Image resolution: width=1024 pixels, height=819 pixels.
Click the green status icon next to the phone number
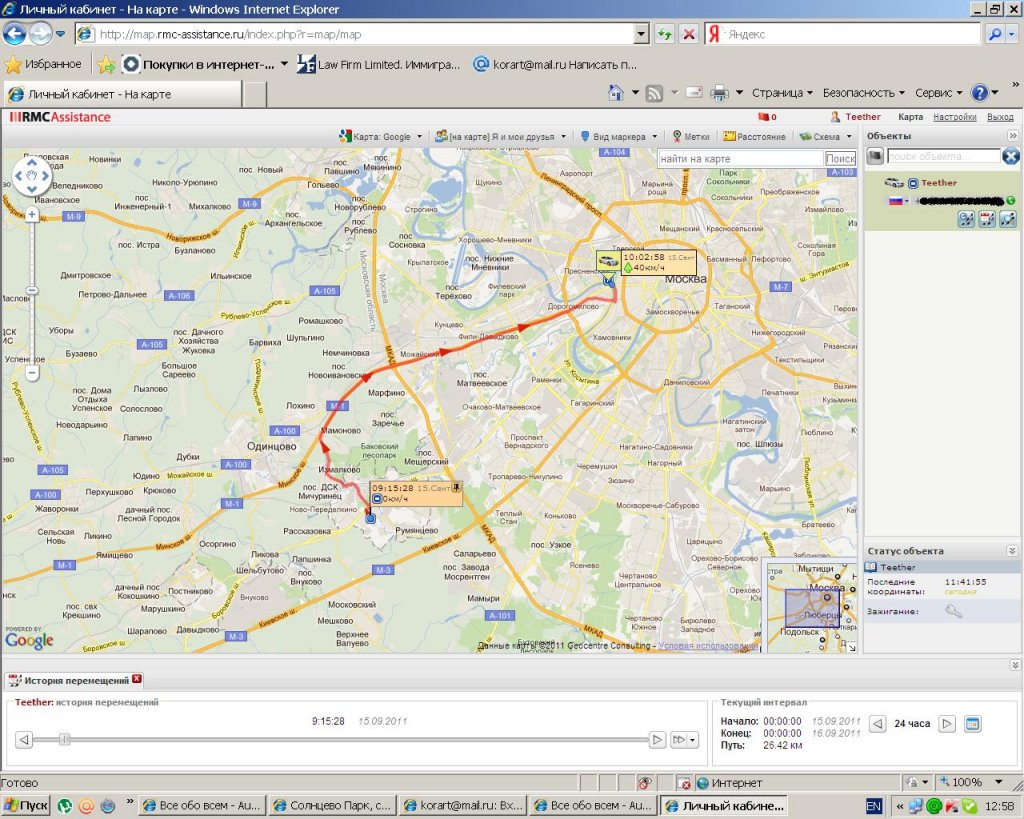(x=1010, y=201)
